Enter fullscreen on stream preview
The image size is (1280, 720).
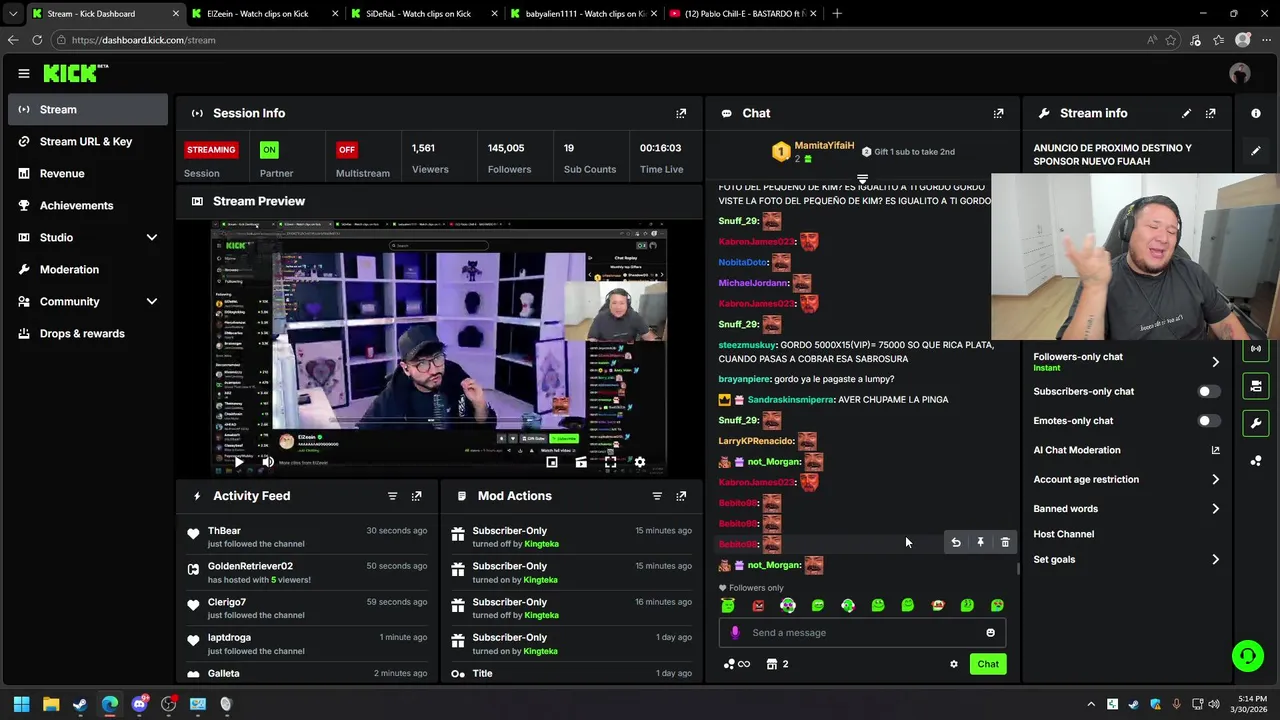pos(610,462)
